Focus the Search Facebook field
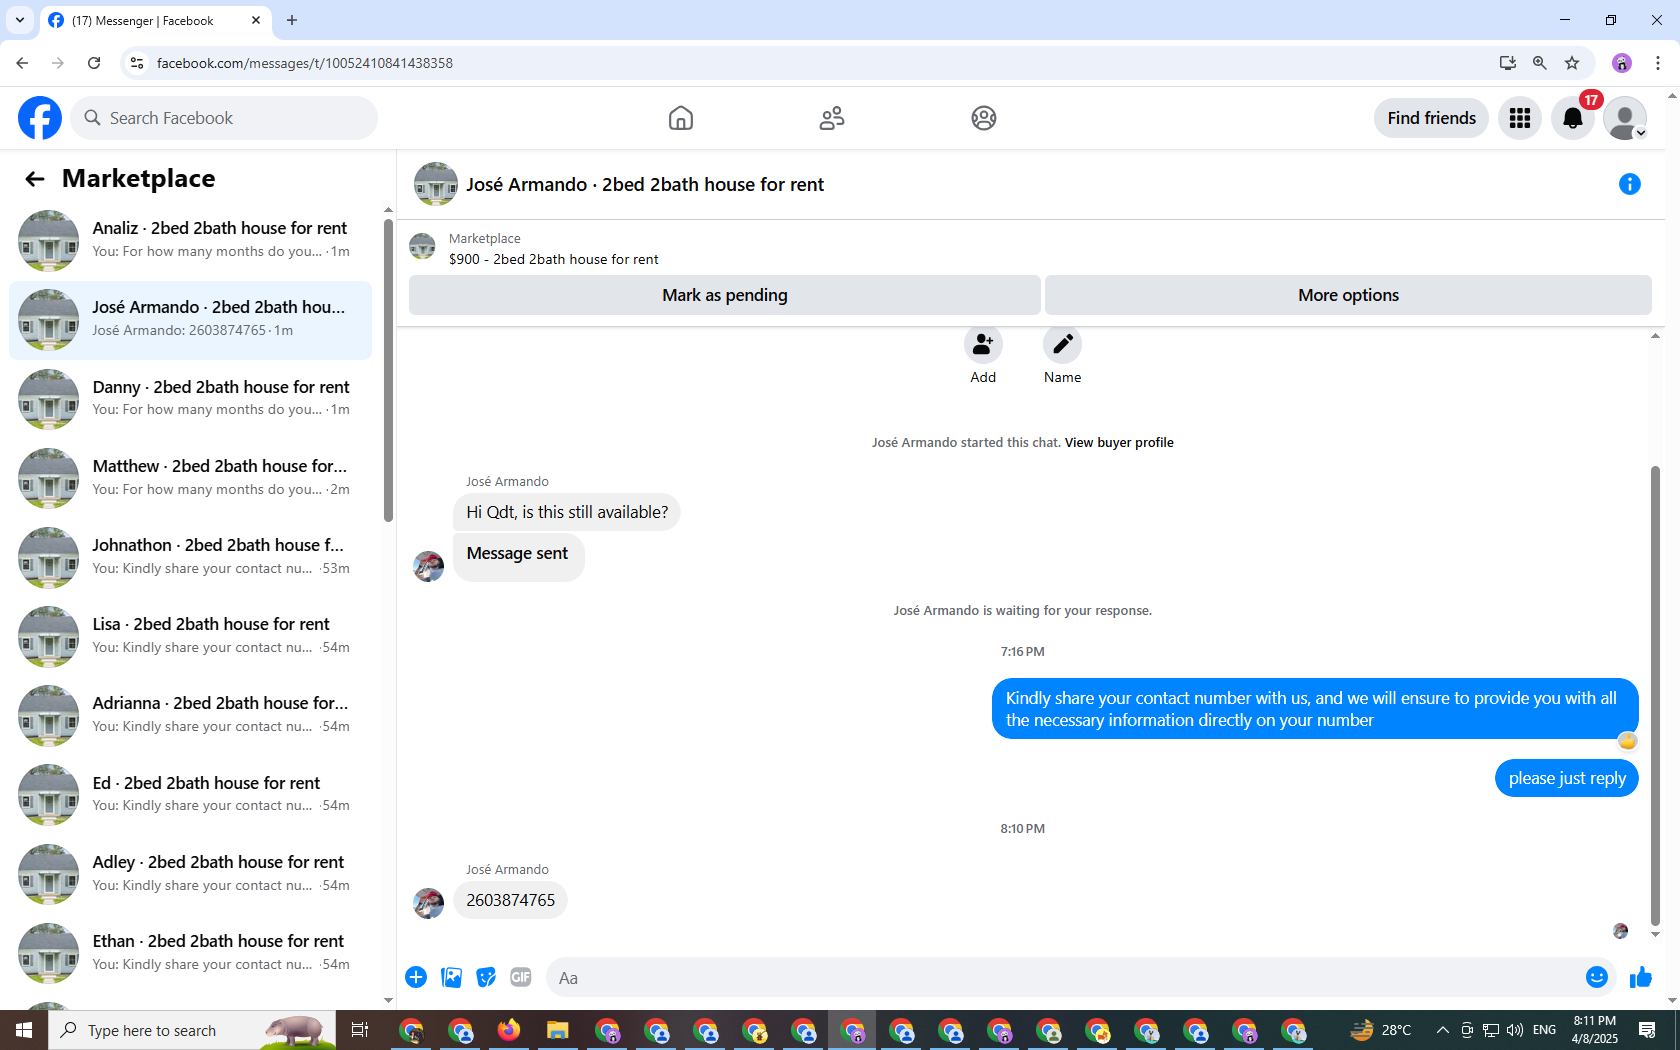The height and width of the screenshot is (1050, 1680). [224, 118]
